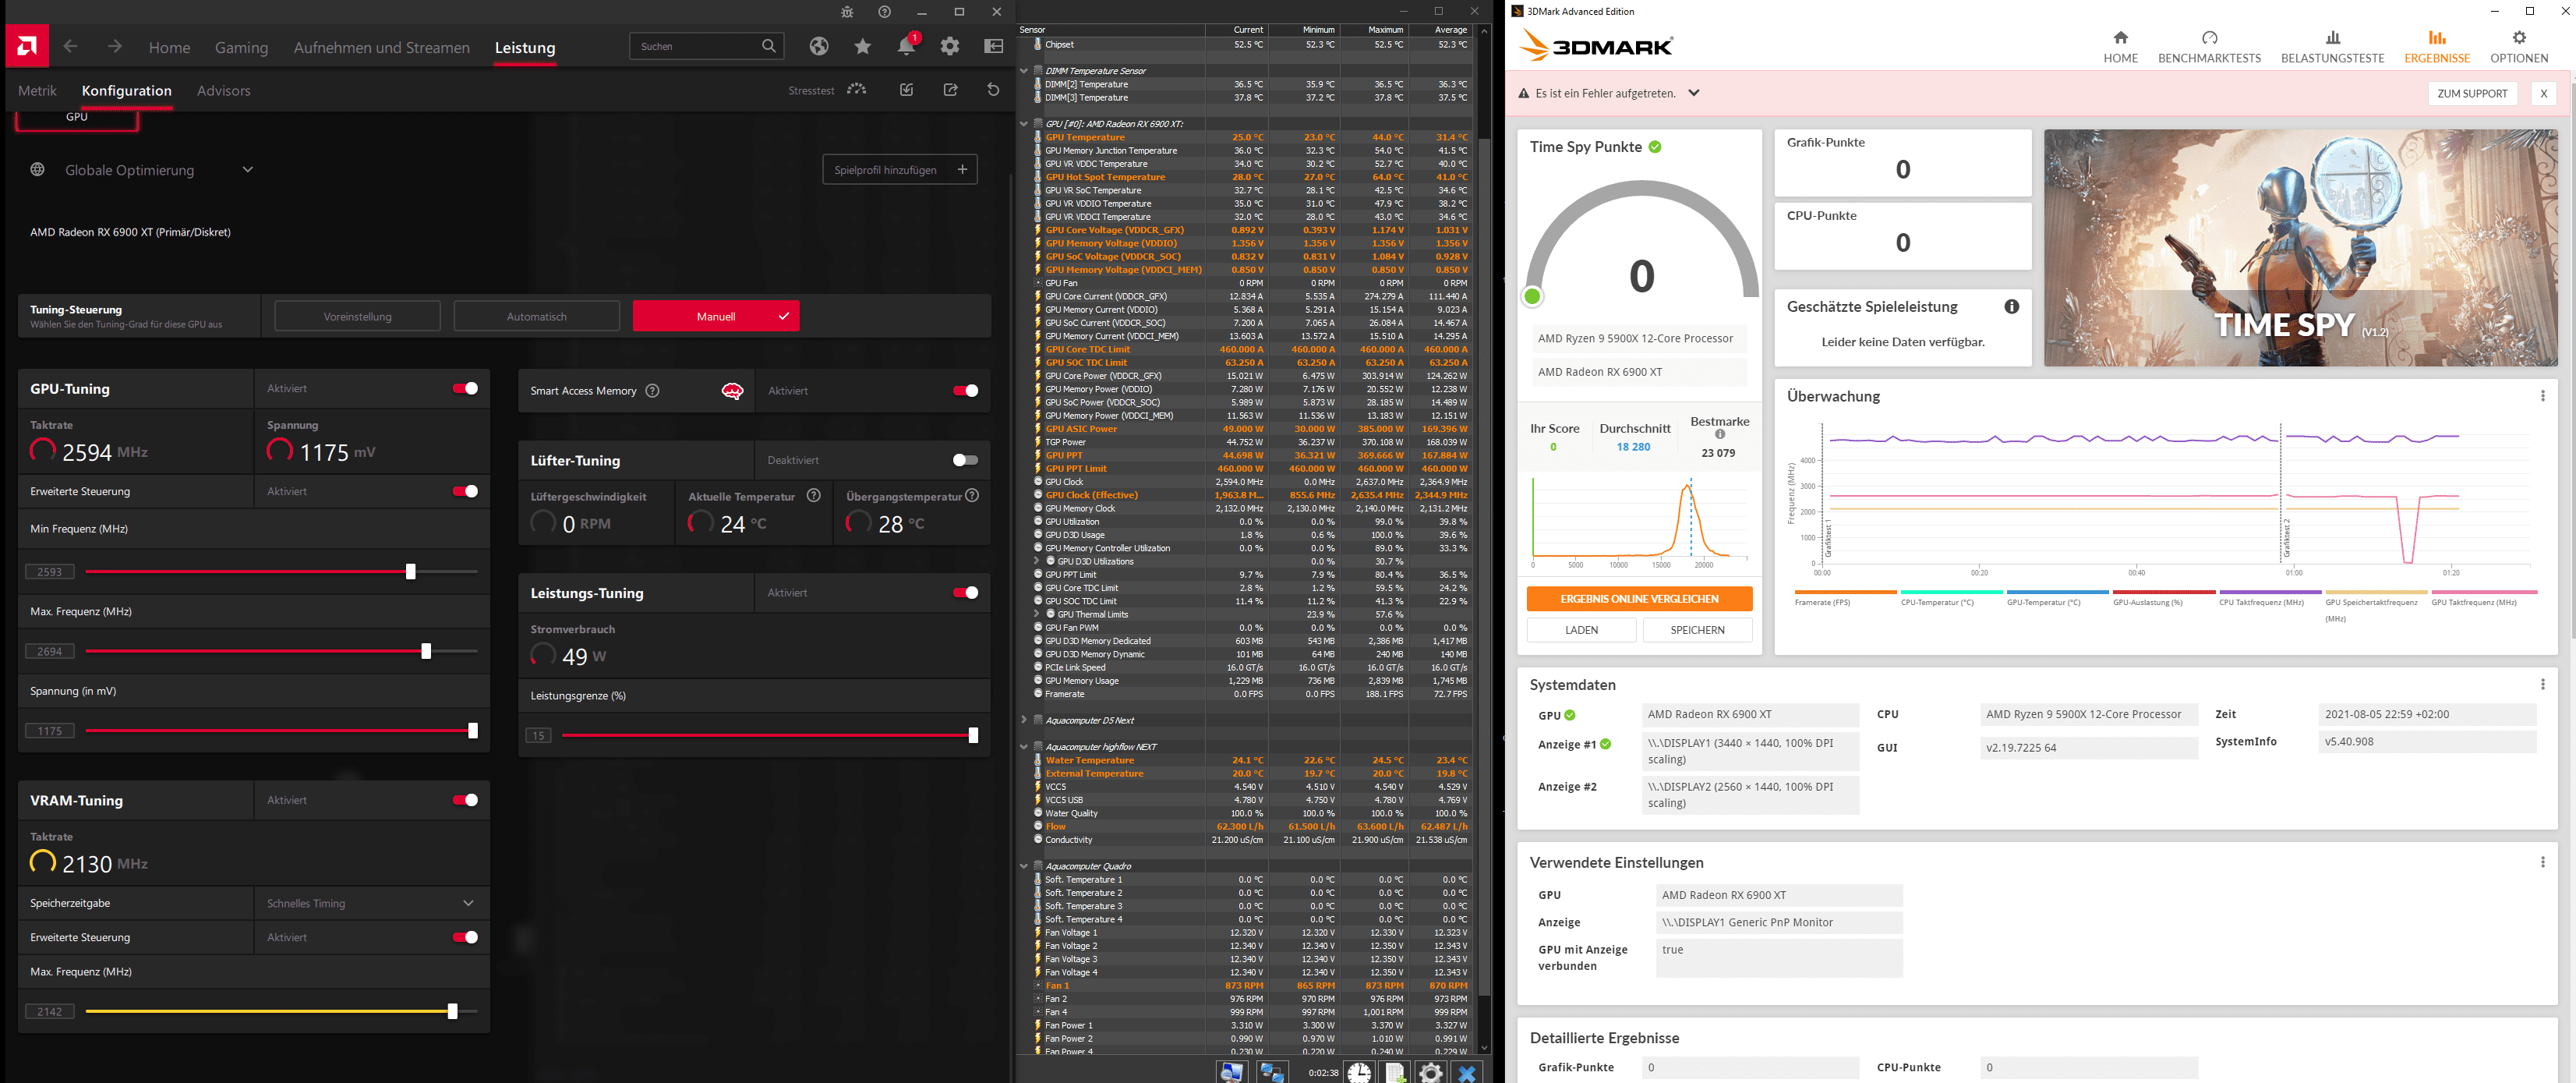Open BENCHMARKTESTS in 3DMark
The image size is (2576, 1083).
click(x=2209, y=47)
